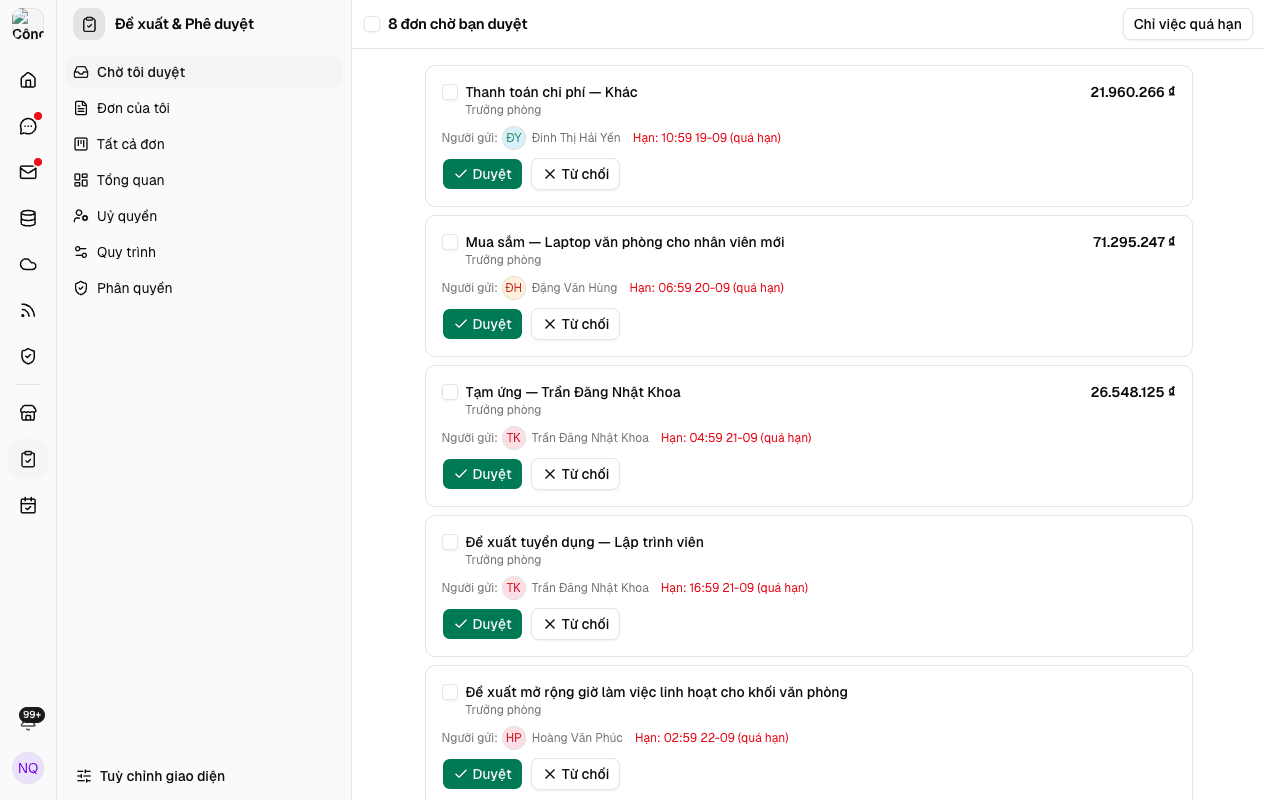Image resolution: width=1280 pixels, height=800 pixels.
Task: Check the Mua sắm Laptop request box
Action: coord(450,242)
